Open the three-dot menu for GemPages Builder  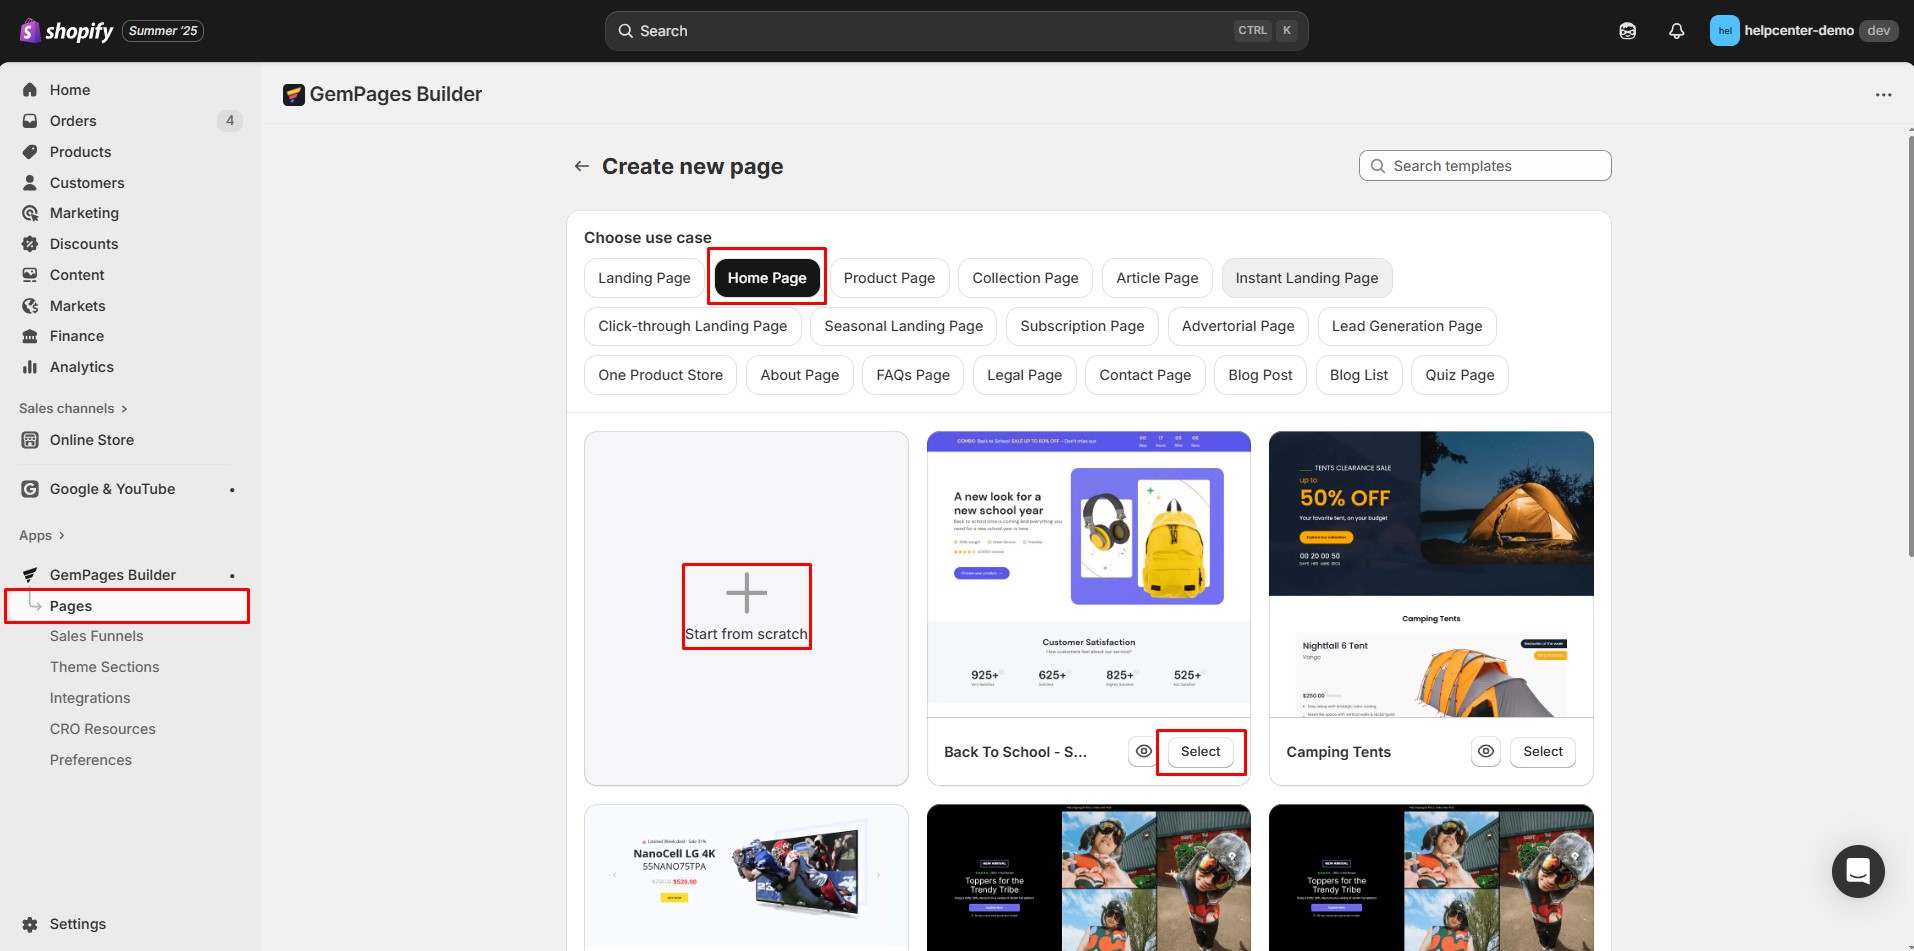[x=1883, y=95]
